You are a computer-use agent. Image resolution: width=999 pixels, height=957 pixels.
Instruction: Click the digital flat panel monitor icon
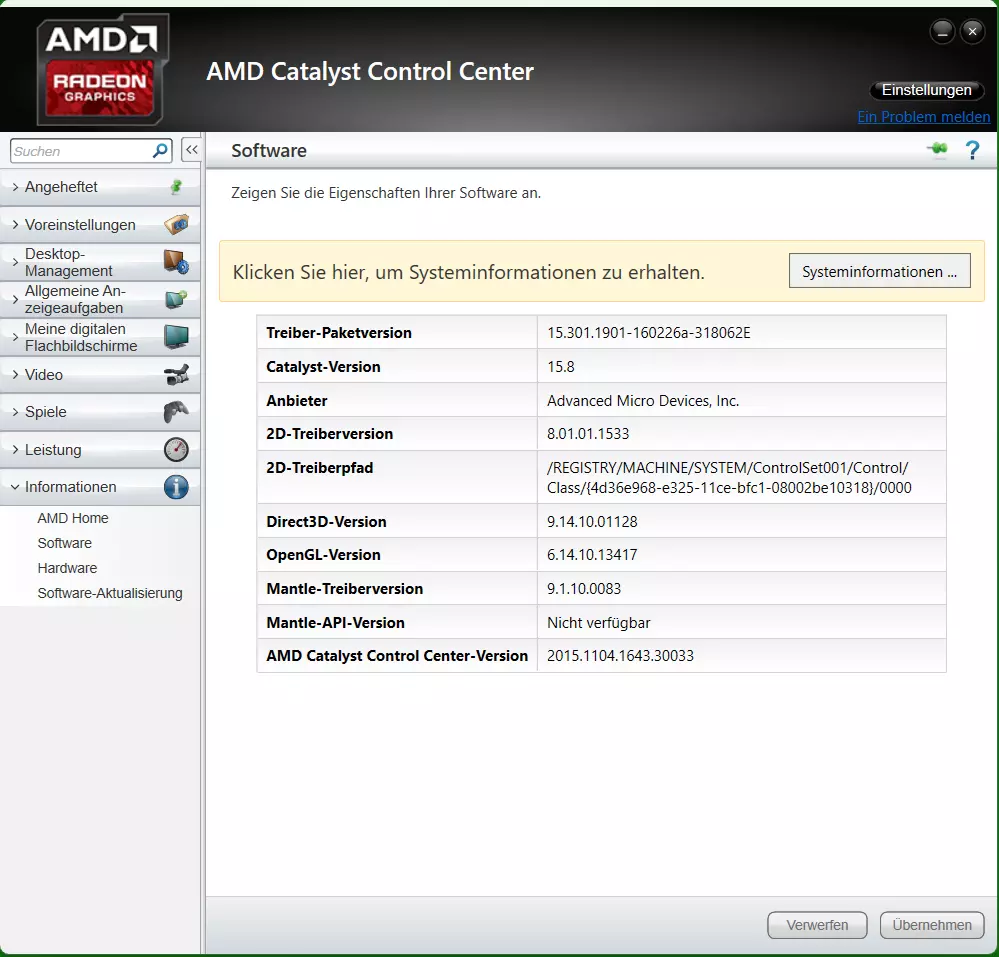[x=176, y=336]
